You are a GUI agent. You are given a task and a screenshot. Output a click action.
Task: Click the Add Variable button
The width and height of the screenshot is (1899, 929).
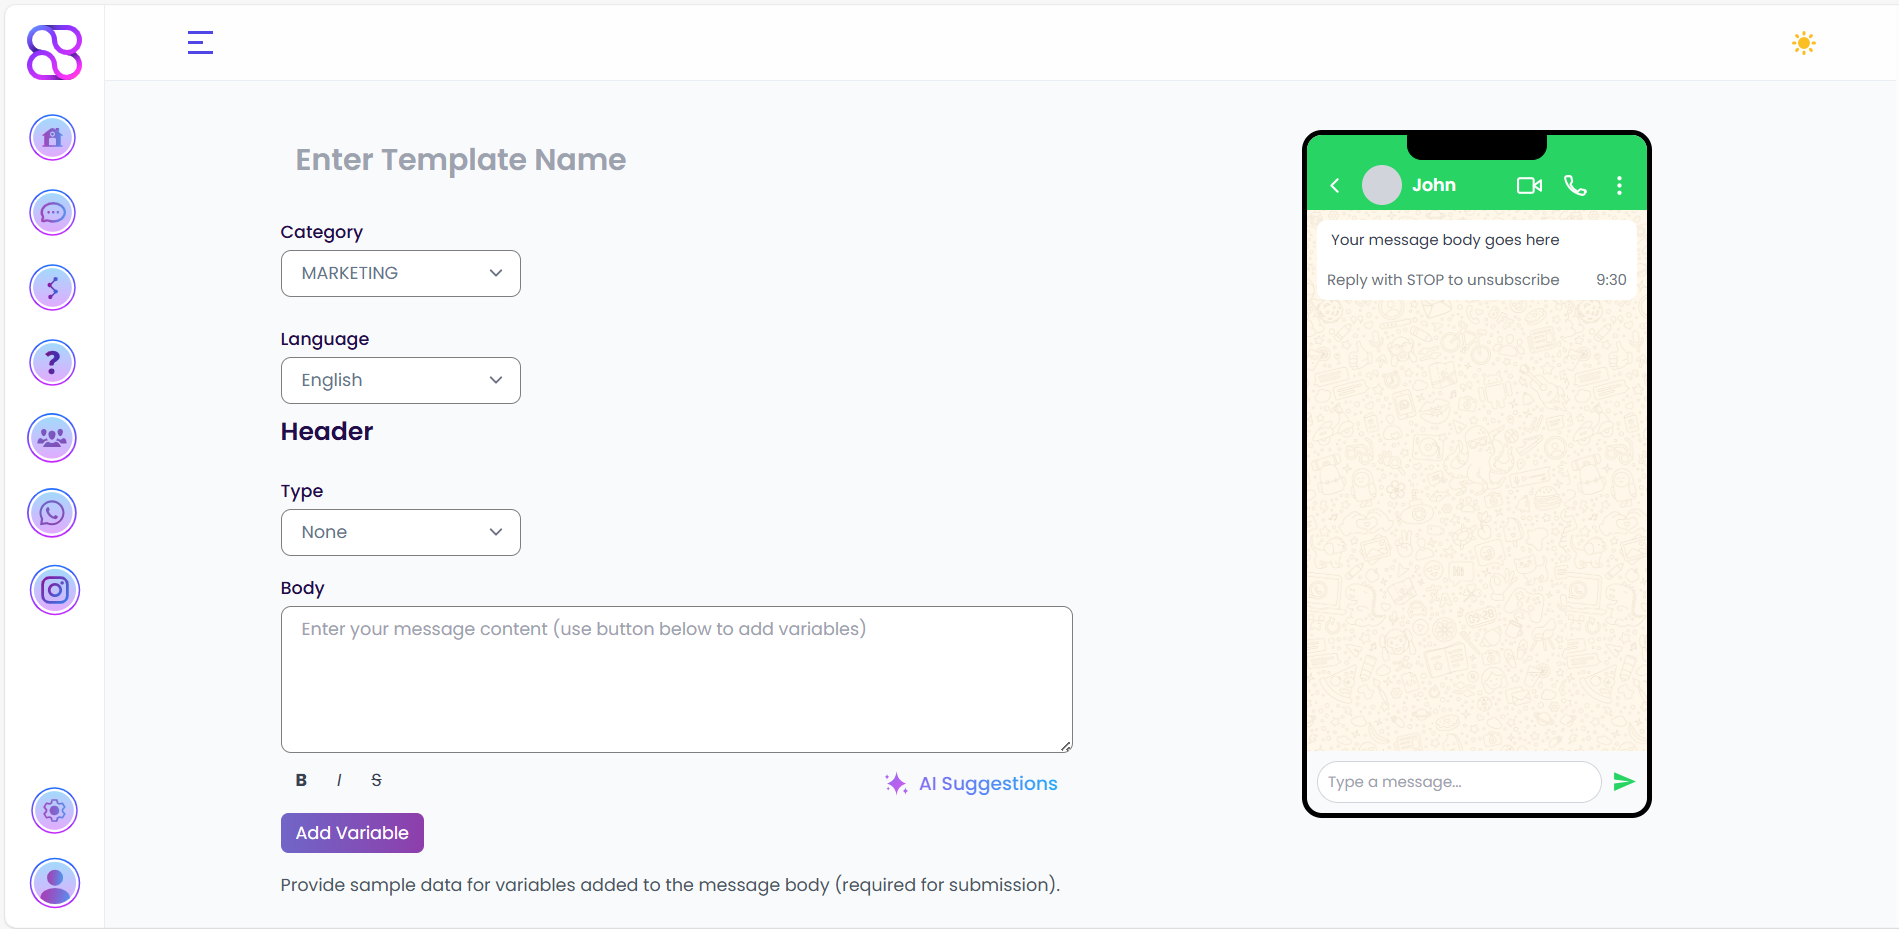(x=352, y=832)
